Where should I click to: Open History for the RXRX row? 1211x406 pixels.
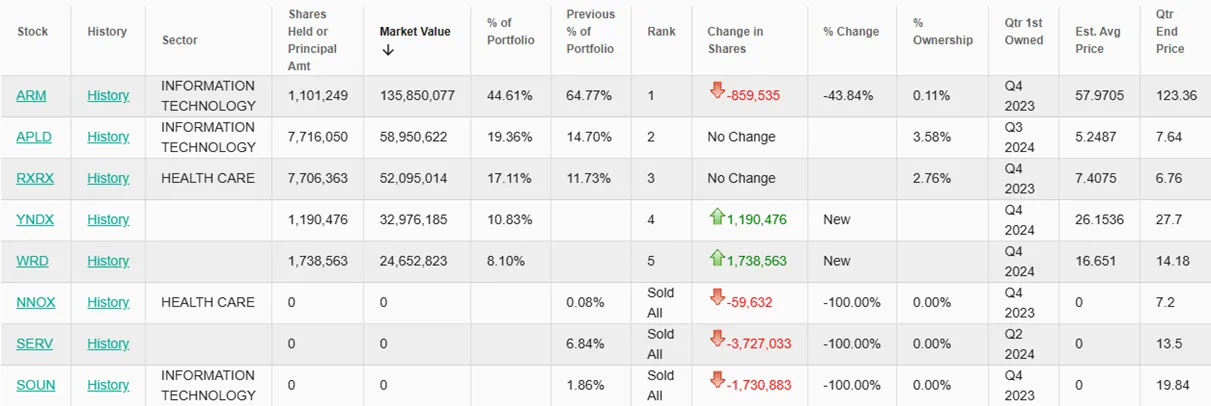coord(108,178)
